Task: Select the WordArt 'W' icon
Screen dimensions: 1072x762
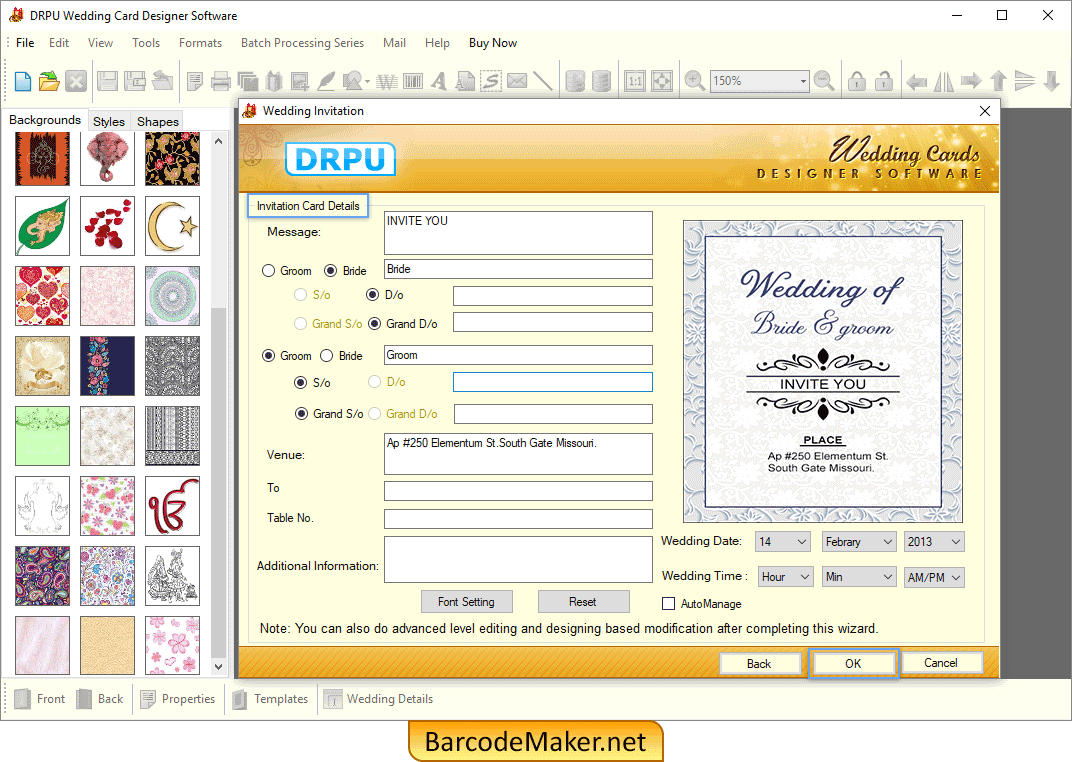Action: click(387, 81)
